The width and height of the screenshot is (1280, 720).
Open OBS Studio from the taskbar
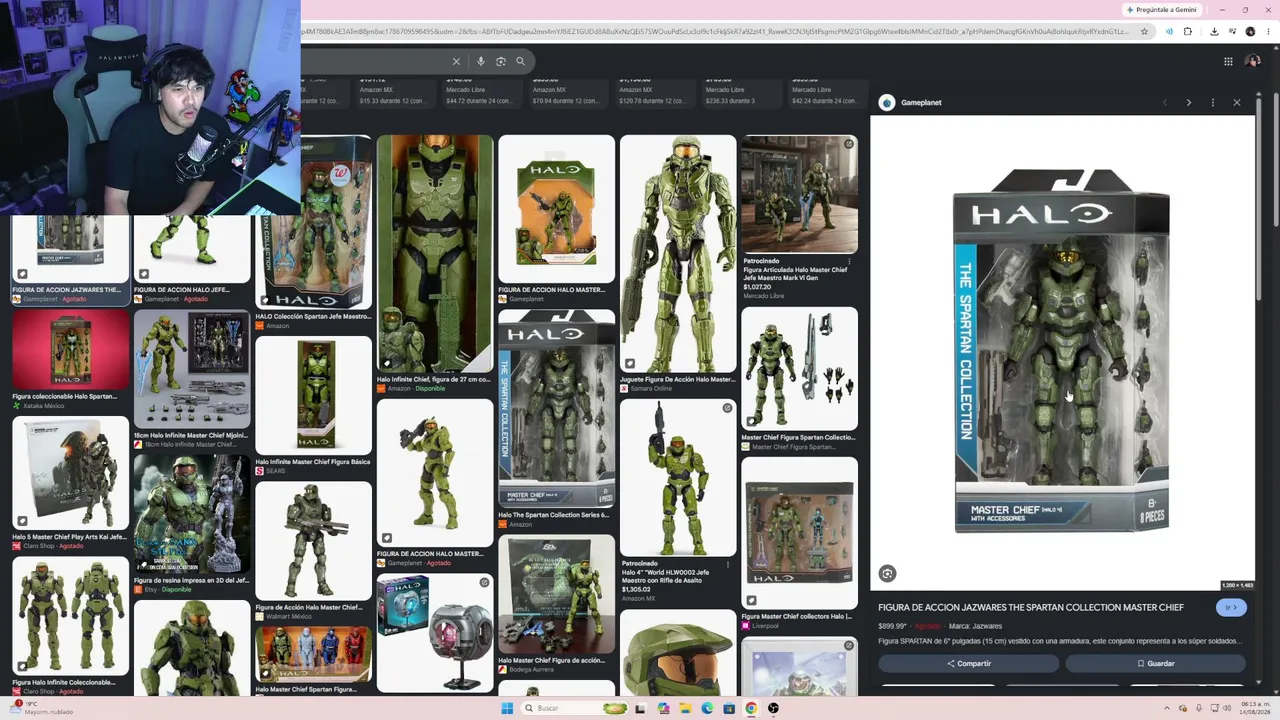tap(773, 708)
